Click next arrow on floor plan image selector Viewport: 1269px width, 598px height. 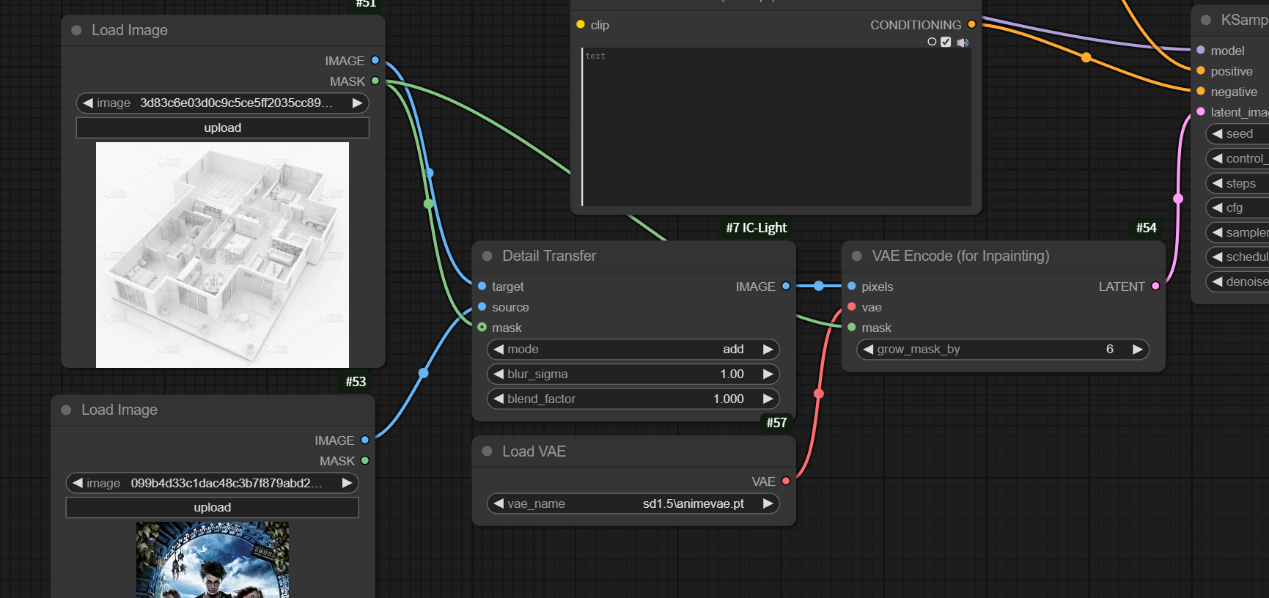coord(357,103)
